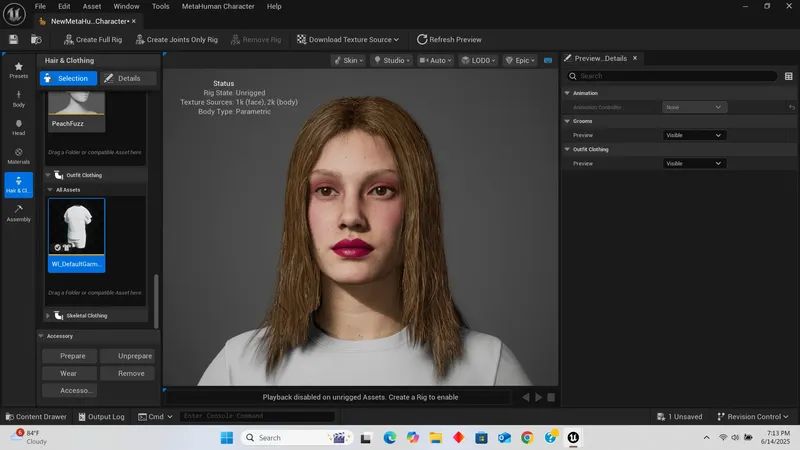The width and height of the screenshot is (800, 450).
Task: Open the Edit menu
Action: tap(64, 7)
